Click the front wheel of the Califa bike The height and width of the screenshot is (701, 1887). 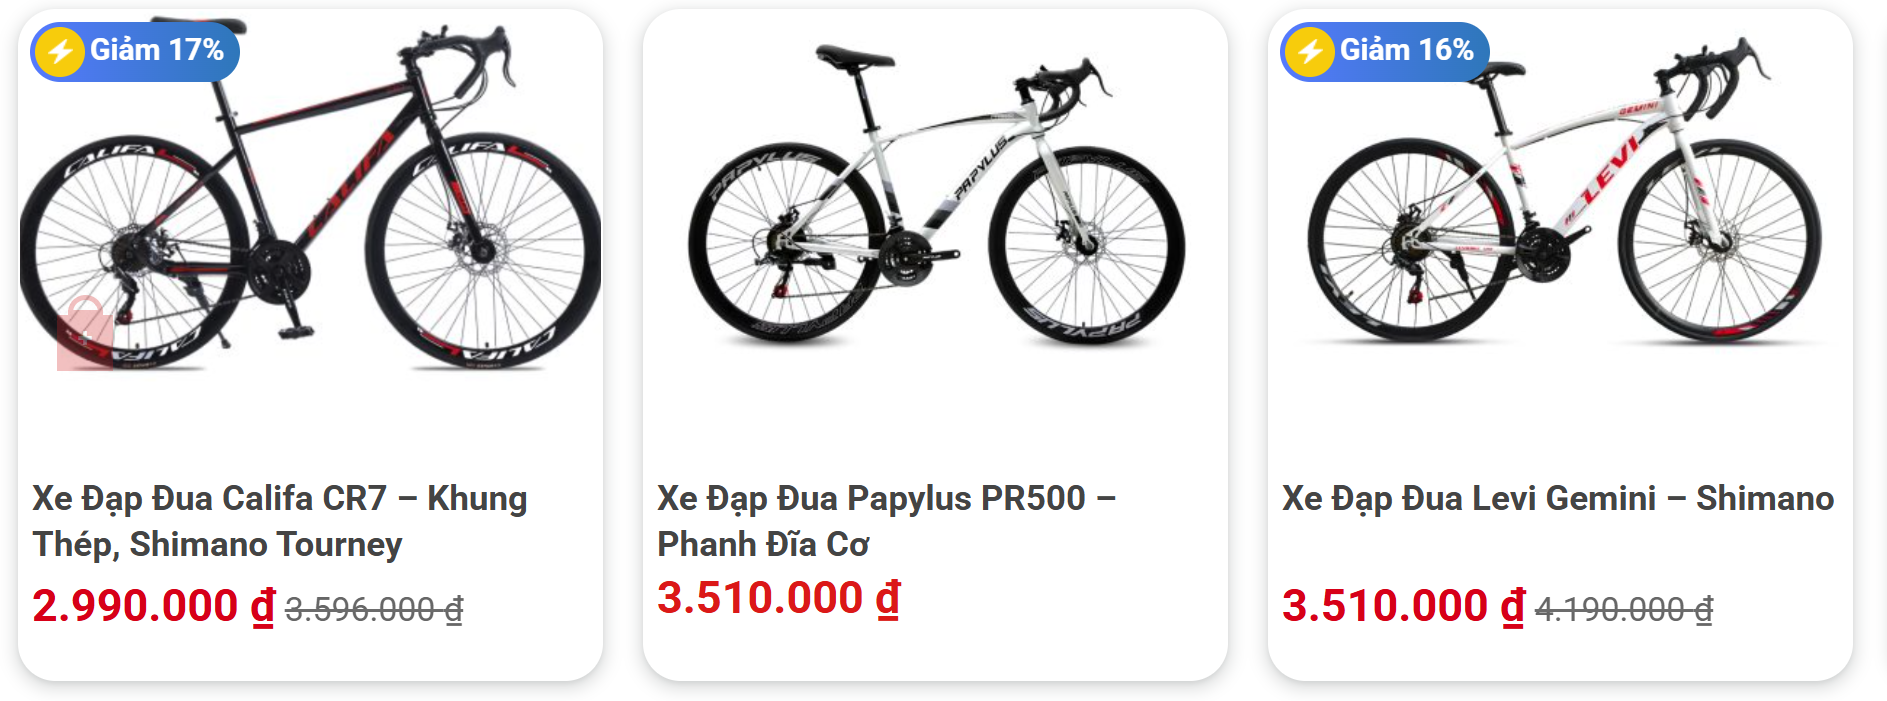click(482, 250)
